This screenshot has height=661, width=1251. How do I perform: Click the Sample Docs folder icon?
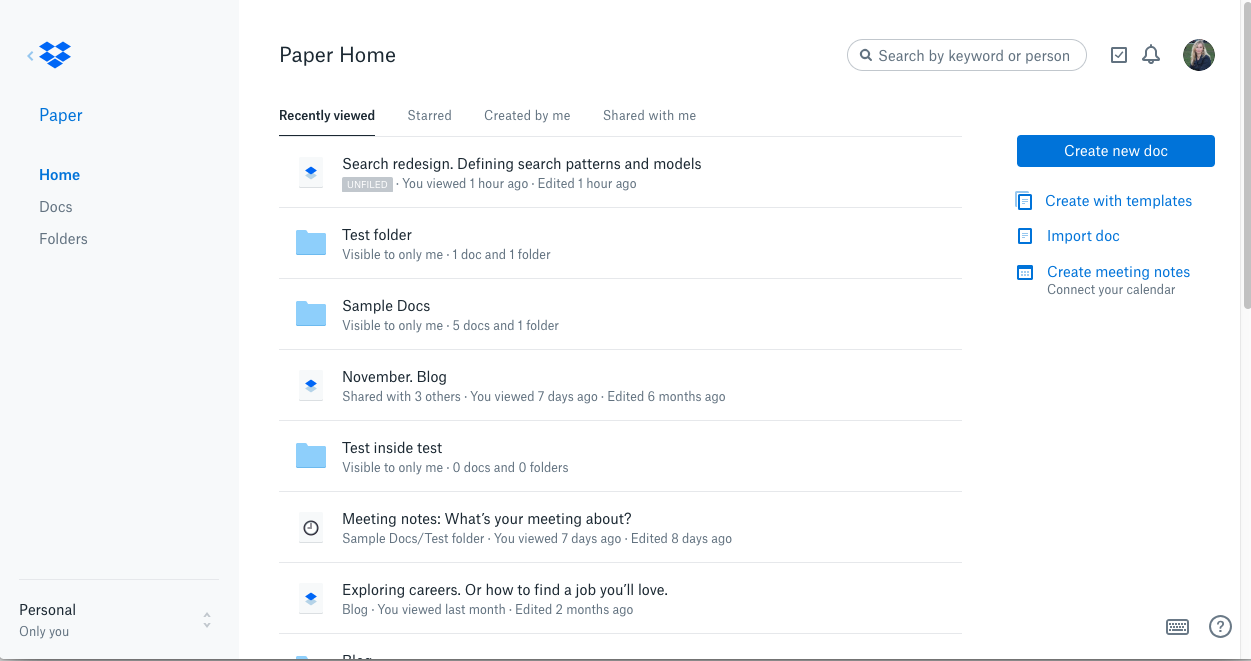tap(311, 314)
